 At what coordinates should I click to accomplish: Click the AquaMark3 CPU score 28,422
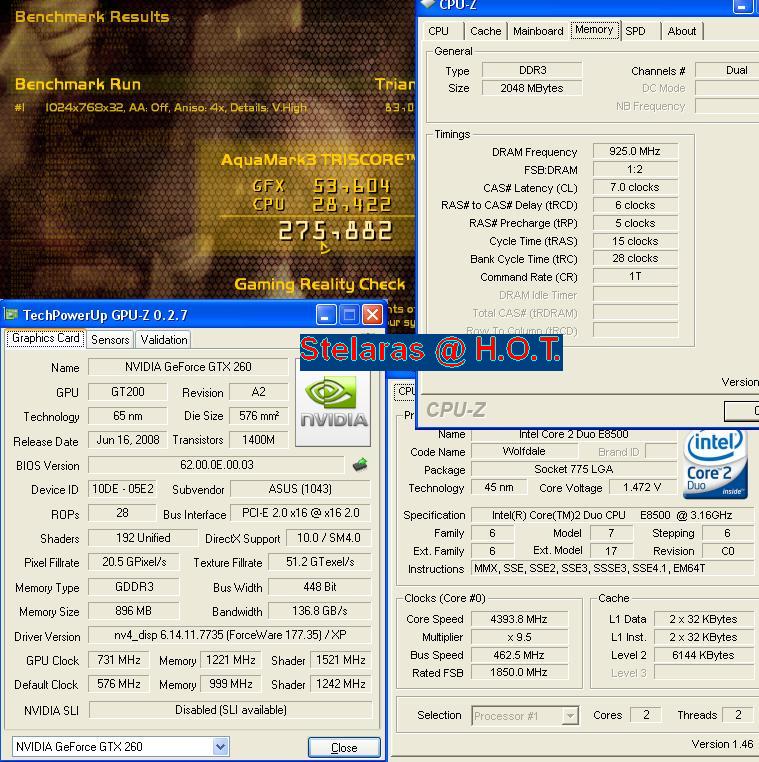click(x=351, y=205)
